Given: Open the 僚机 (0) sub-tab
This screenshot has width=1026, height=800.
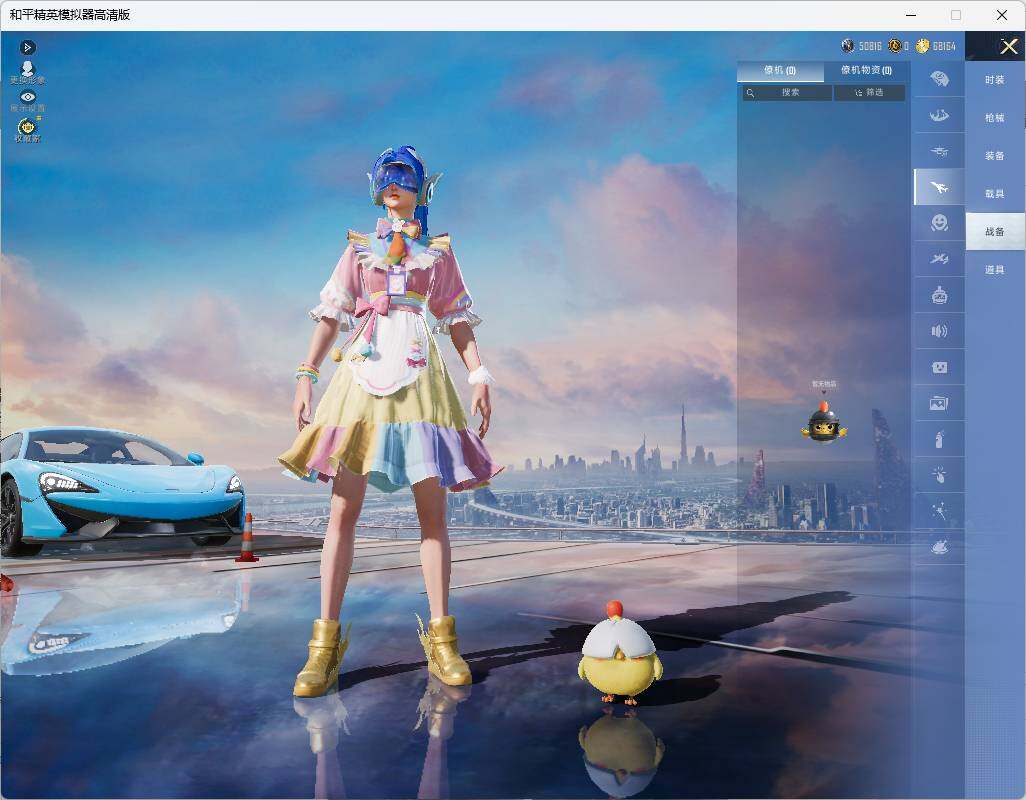Looking at the screenshot, I should 780,71.
